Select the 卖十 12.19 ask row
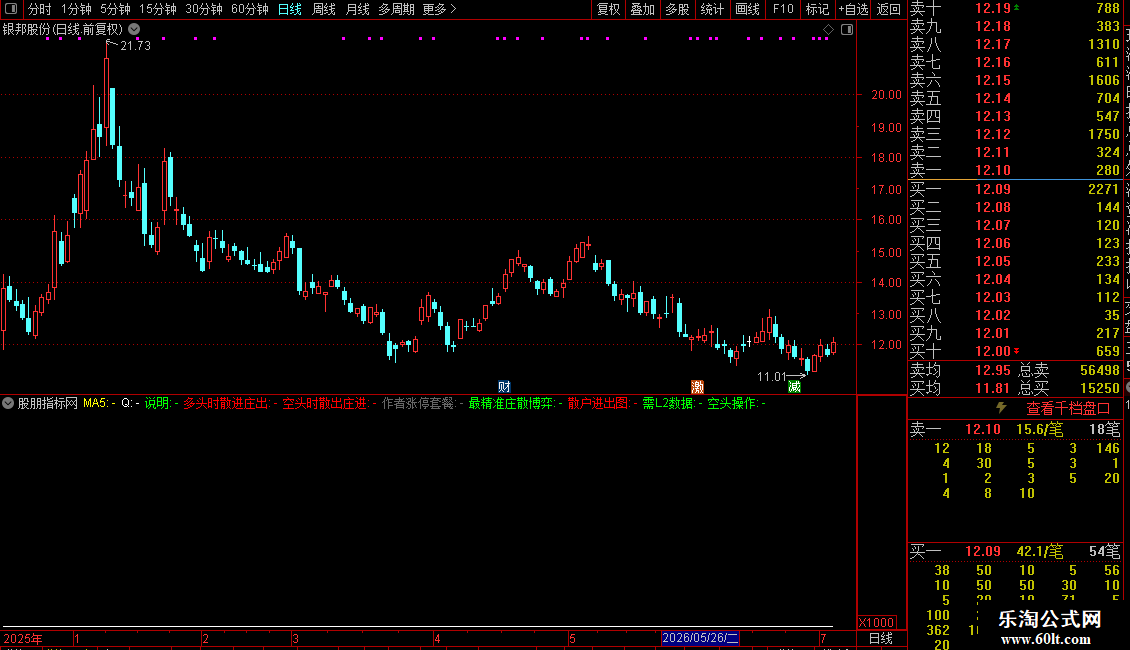This screenshot has width=1130, height=650. [x=1015, y=9]
